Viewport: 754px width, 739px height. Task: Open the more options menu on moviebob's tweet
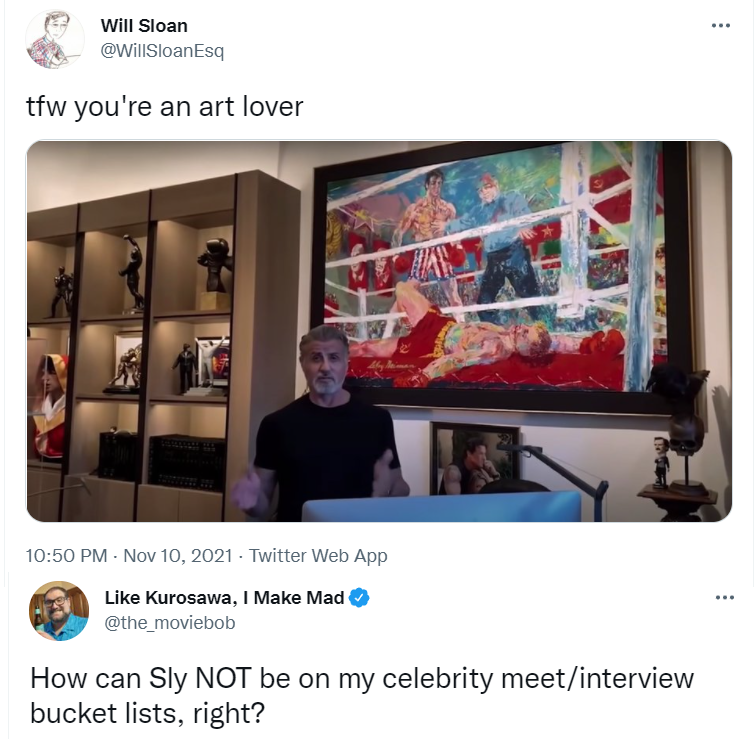pos(725,598)
